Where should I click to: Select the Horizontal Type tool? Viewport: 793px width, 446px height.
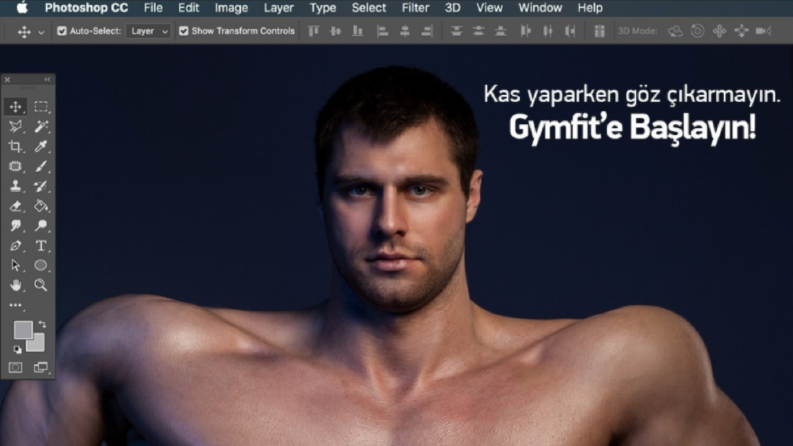40,246
